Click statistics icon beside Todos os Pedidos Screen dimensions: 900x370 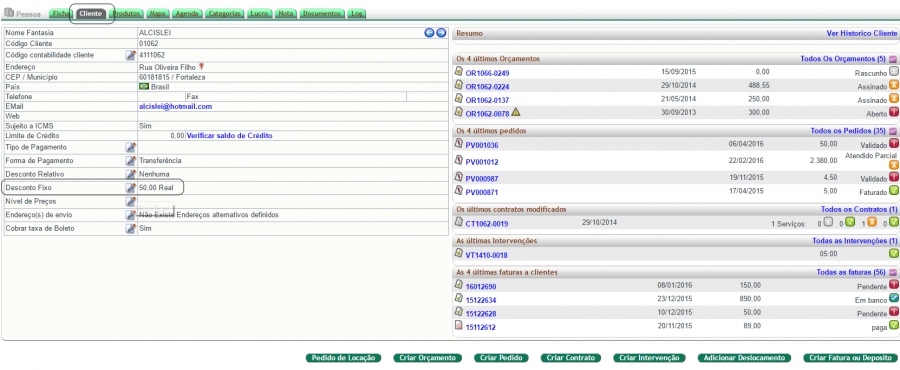[x=893, y=131]
